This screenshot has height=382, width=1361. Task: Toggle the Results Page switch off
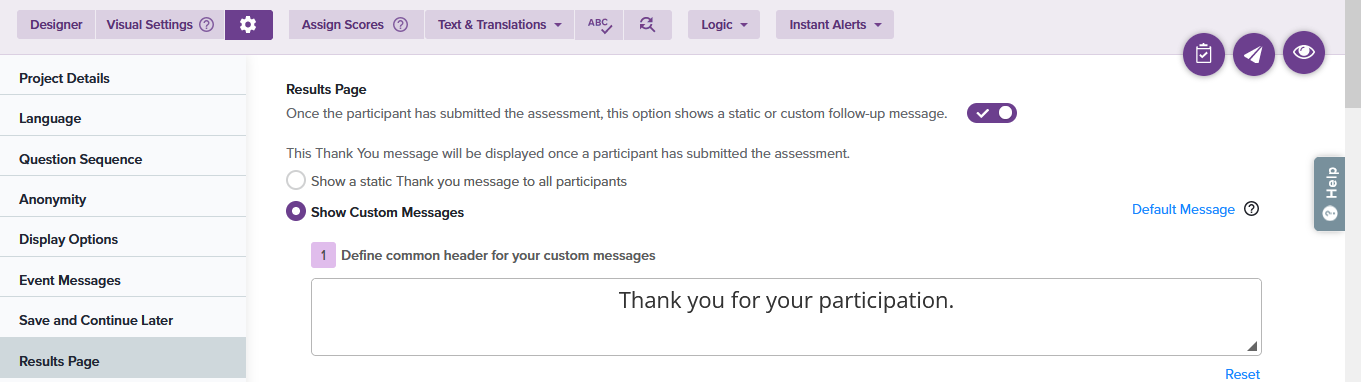pyautogui.click(x=991, y=113)
